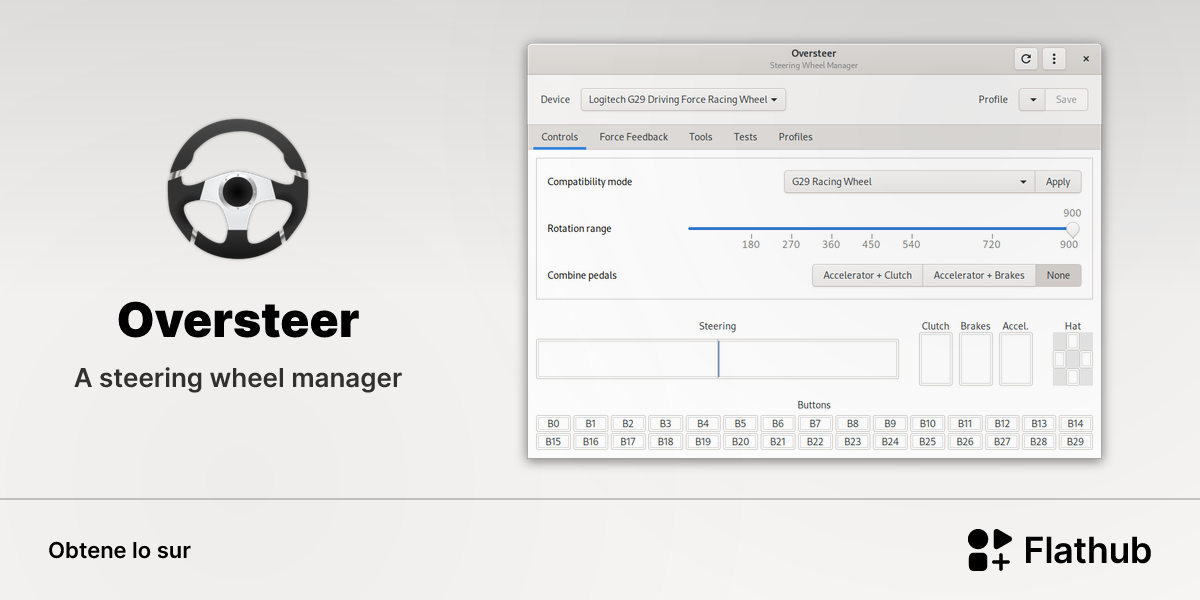Click button indicator B0
The image size is (1200, 600).
pyautogui.click(x=553, y=424)
